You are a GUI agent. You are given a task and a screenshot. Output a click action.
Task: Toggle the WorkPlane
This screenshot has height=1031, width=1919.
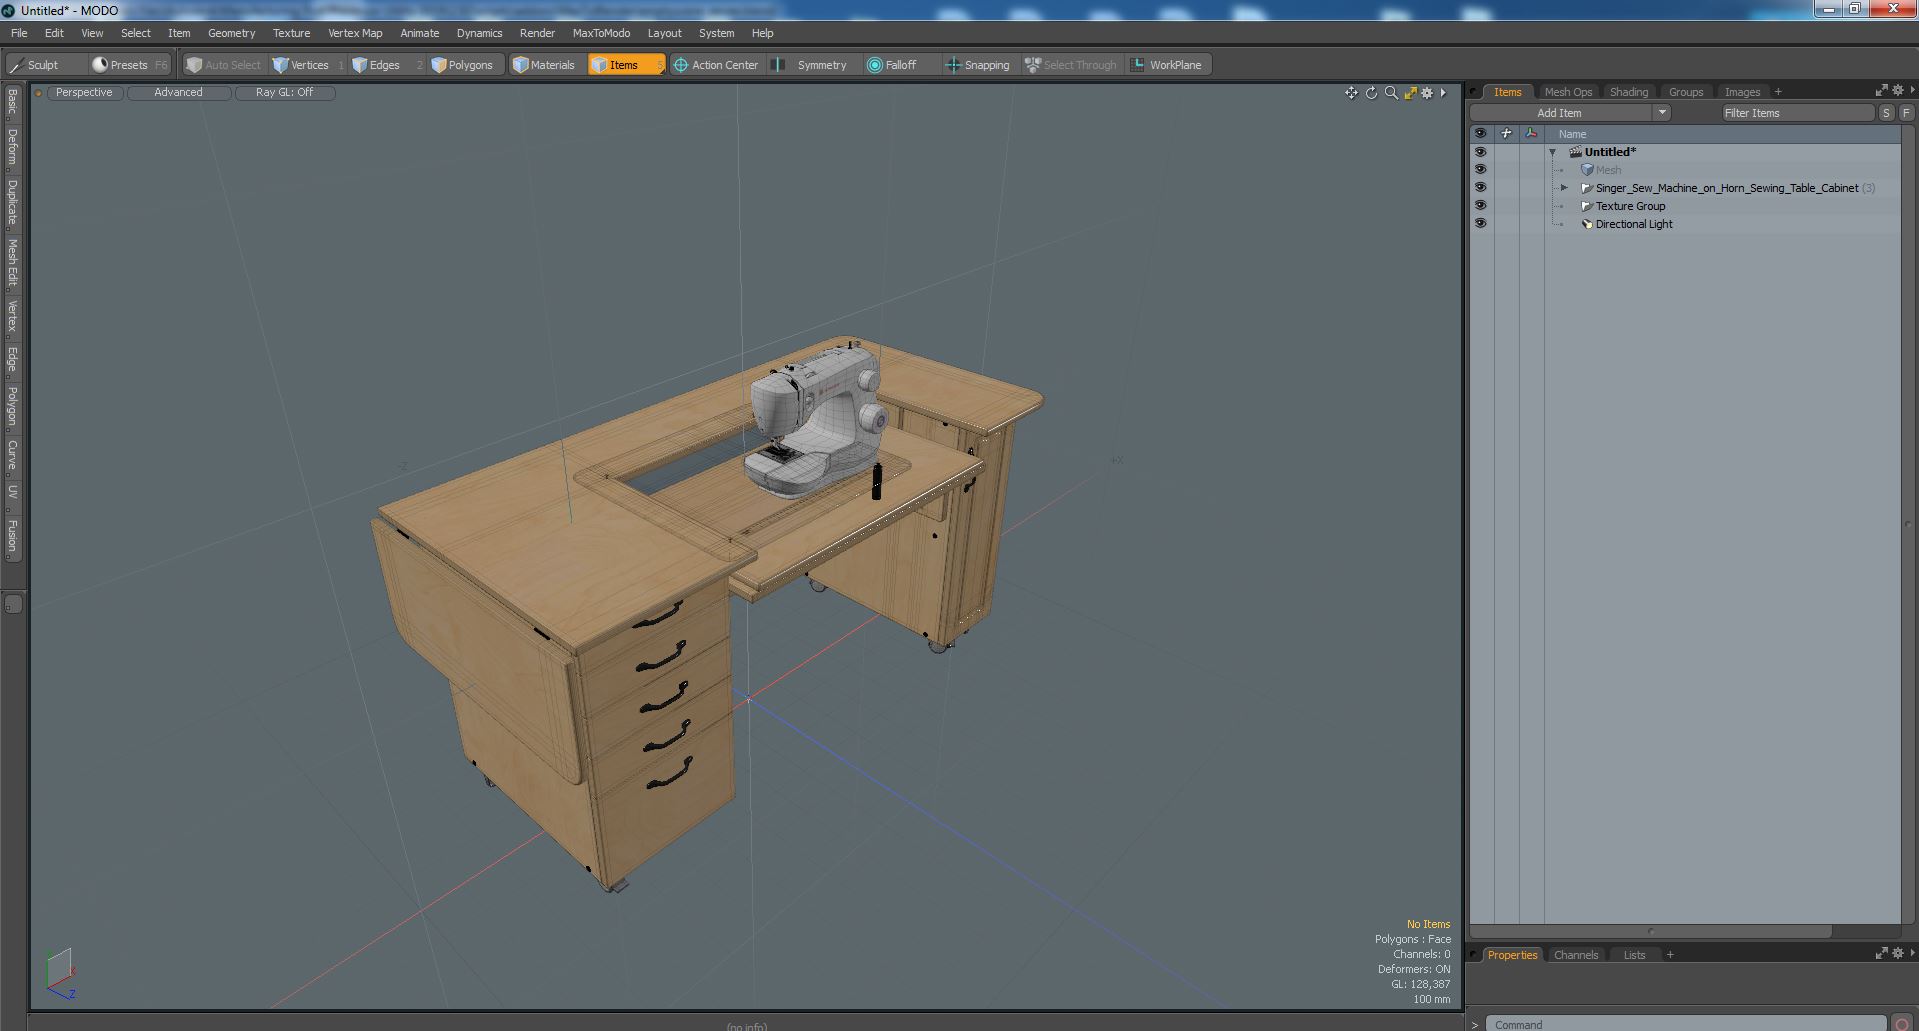1168,65
